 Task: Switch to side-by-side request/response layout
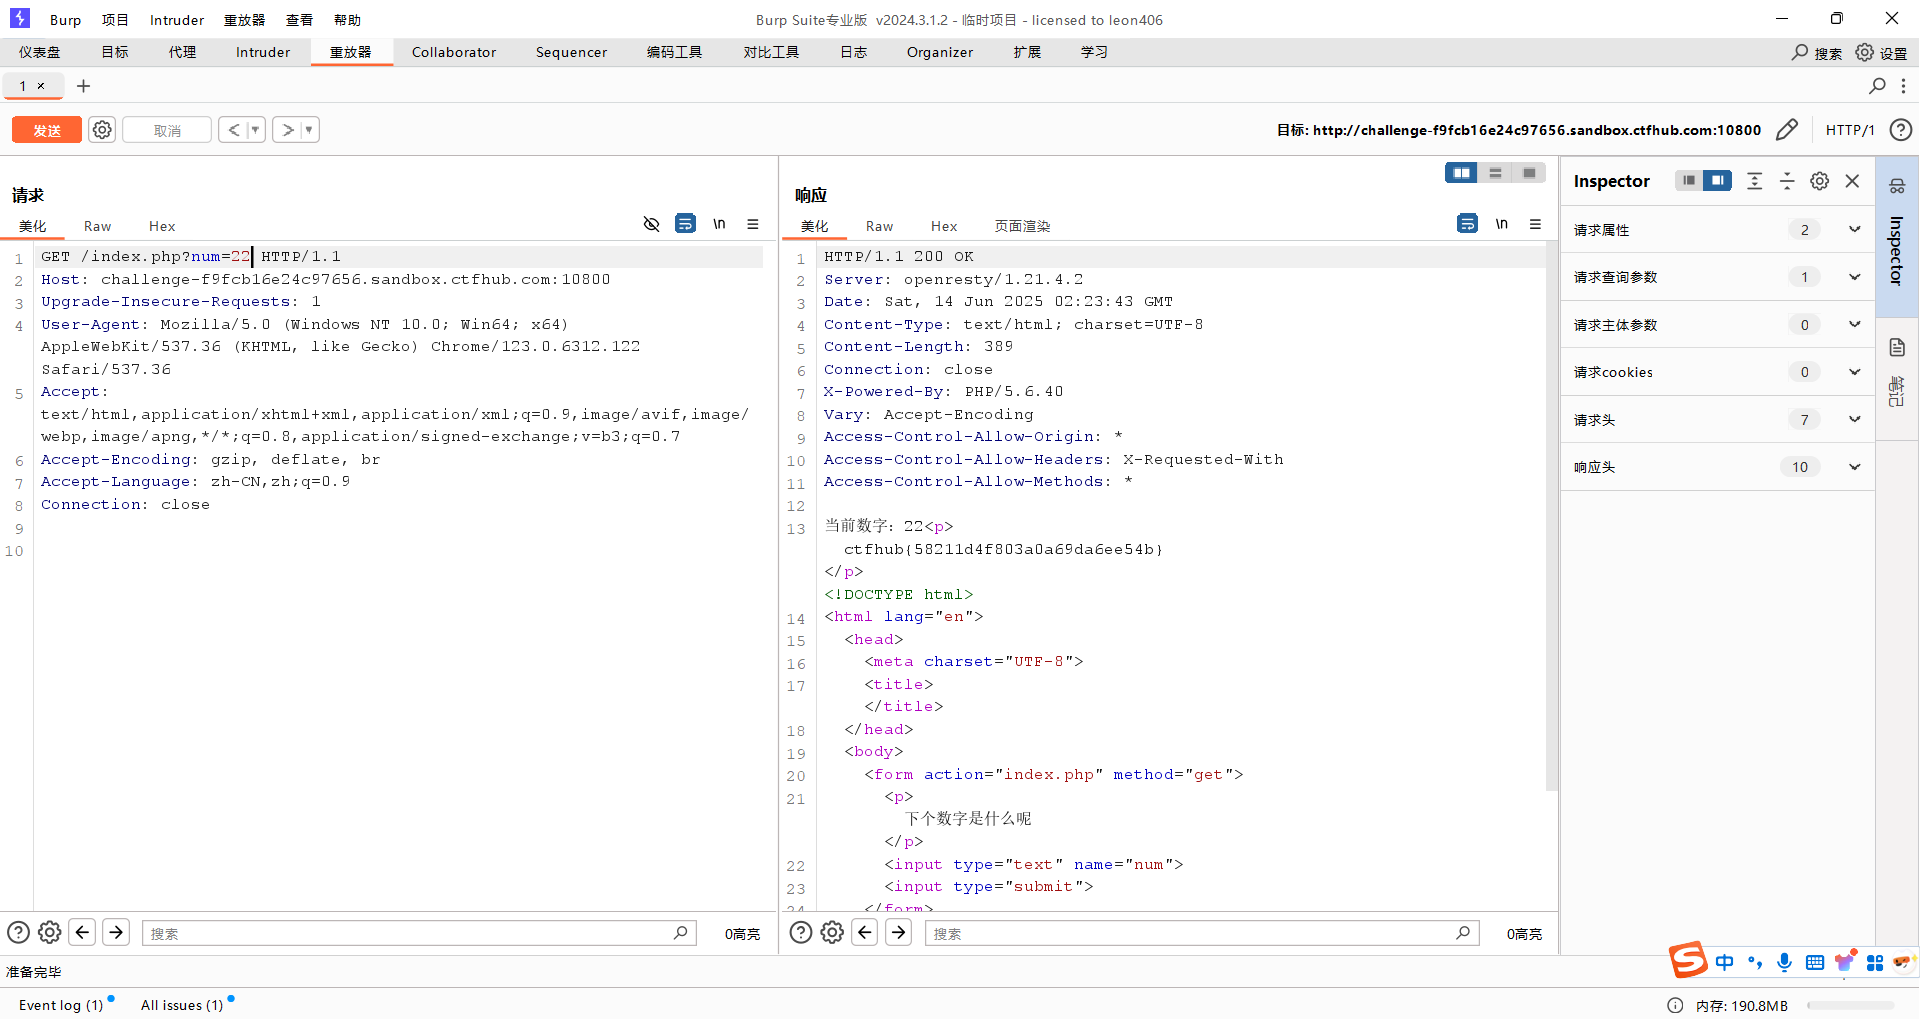click(x=1461, y=173)
